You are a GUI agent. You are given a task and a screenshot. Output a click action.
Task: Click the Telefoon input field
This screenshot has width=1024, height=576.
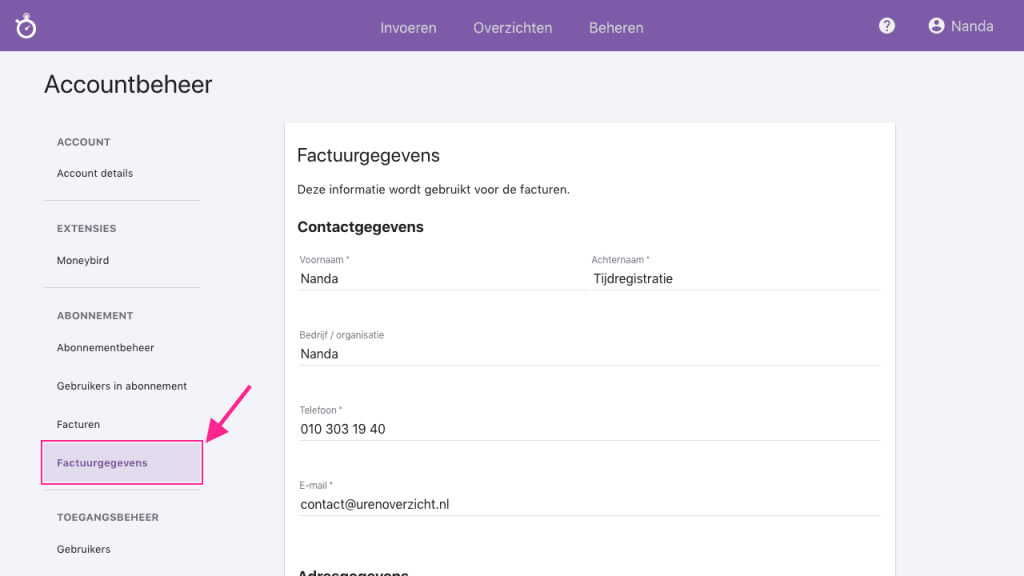588,429
